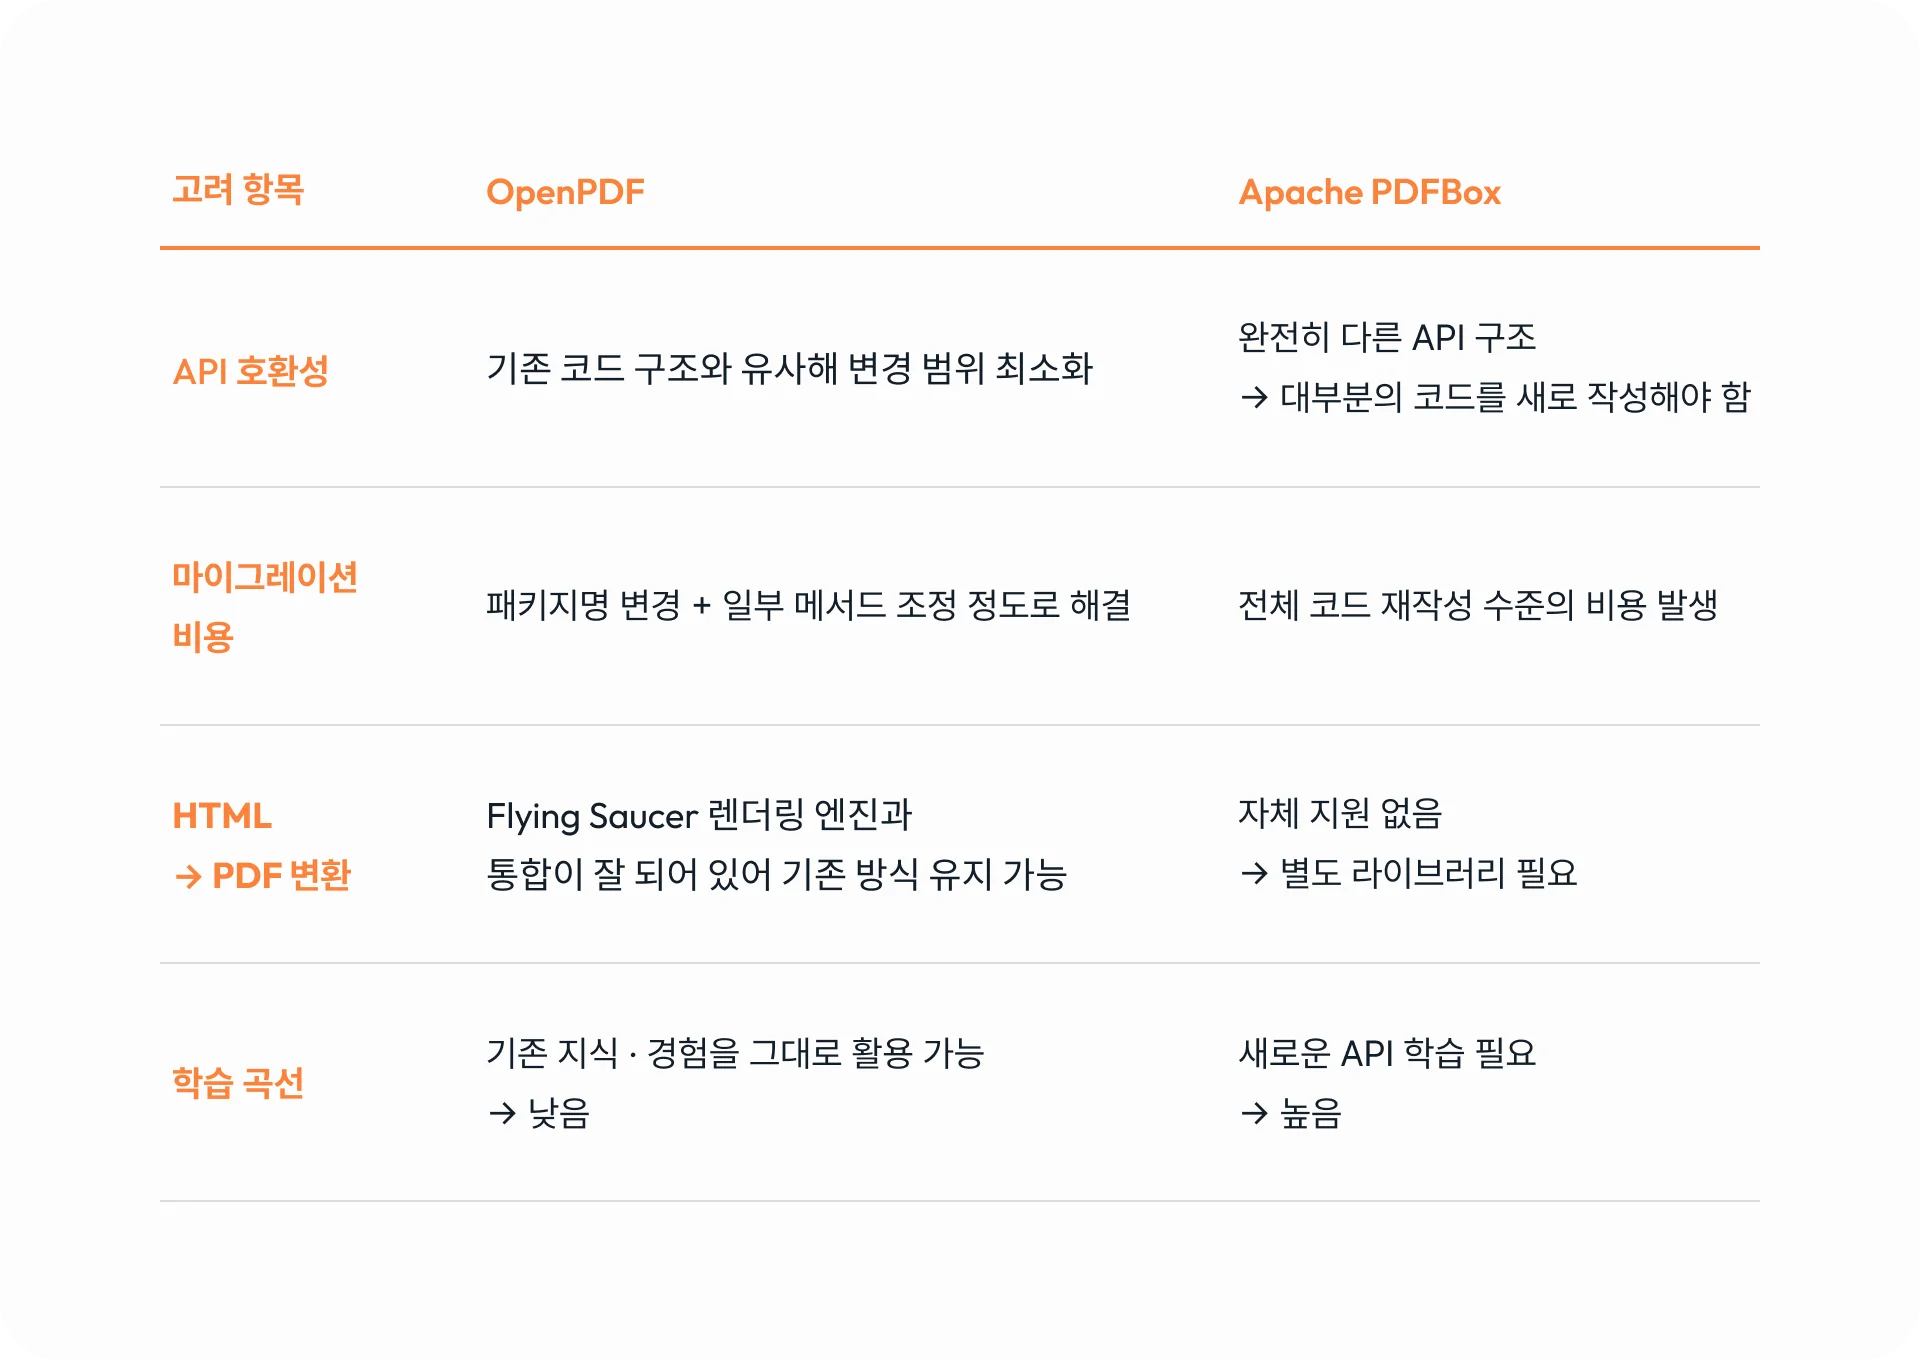Click the Apache PDFBox column header
Screen dimensions: 1920x1360
(x=1369, y=192)
